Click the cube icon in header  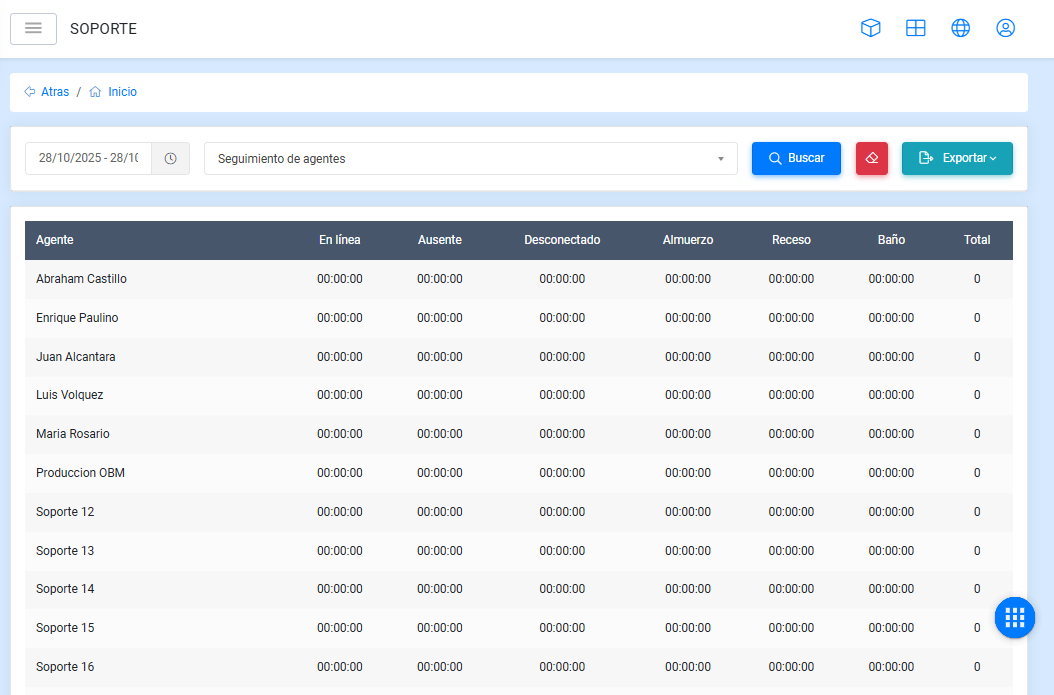click(870, 28)
